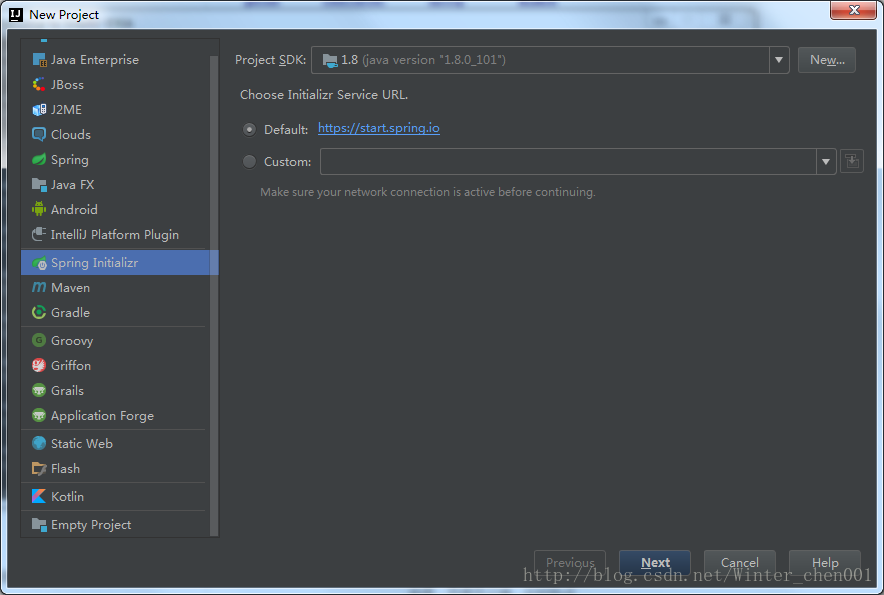The height and width of the screenshot is (595, 884).
Task: Close the New Project dialog
Action: pos(854,10)
